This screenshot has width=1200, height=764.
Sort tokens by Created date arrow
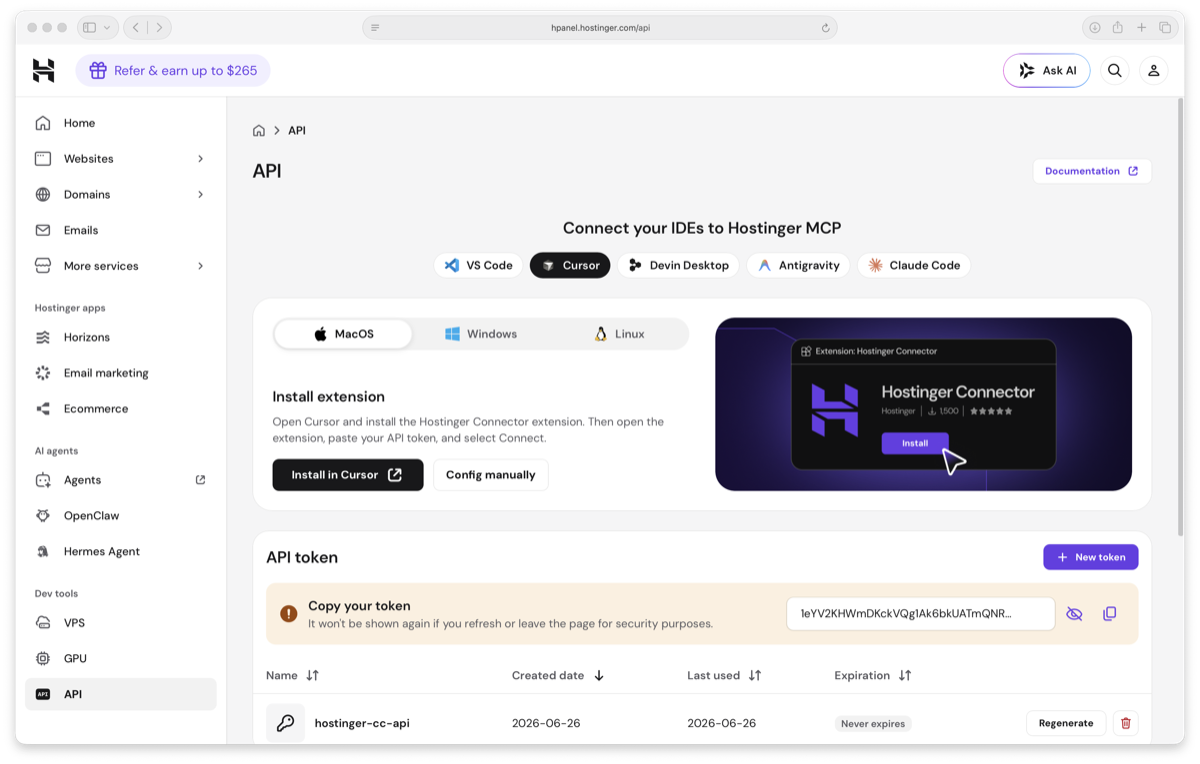coord(599,676)
